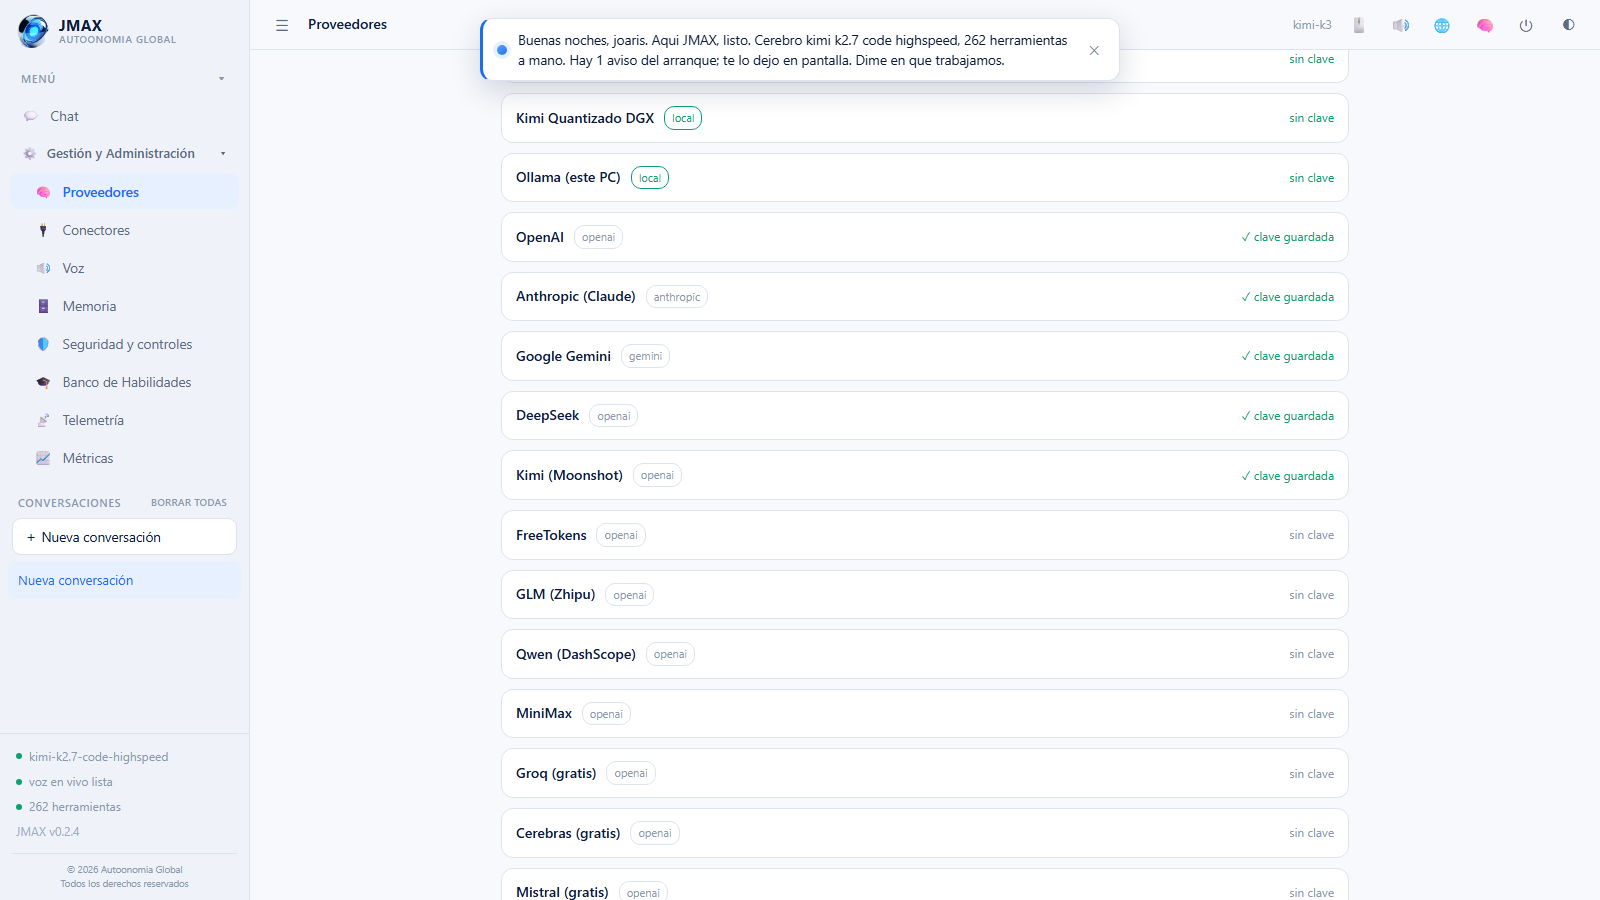Open Seguridad y controles
1600x900 pixels.
tap(124, 344)
